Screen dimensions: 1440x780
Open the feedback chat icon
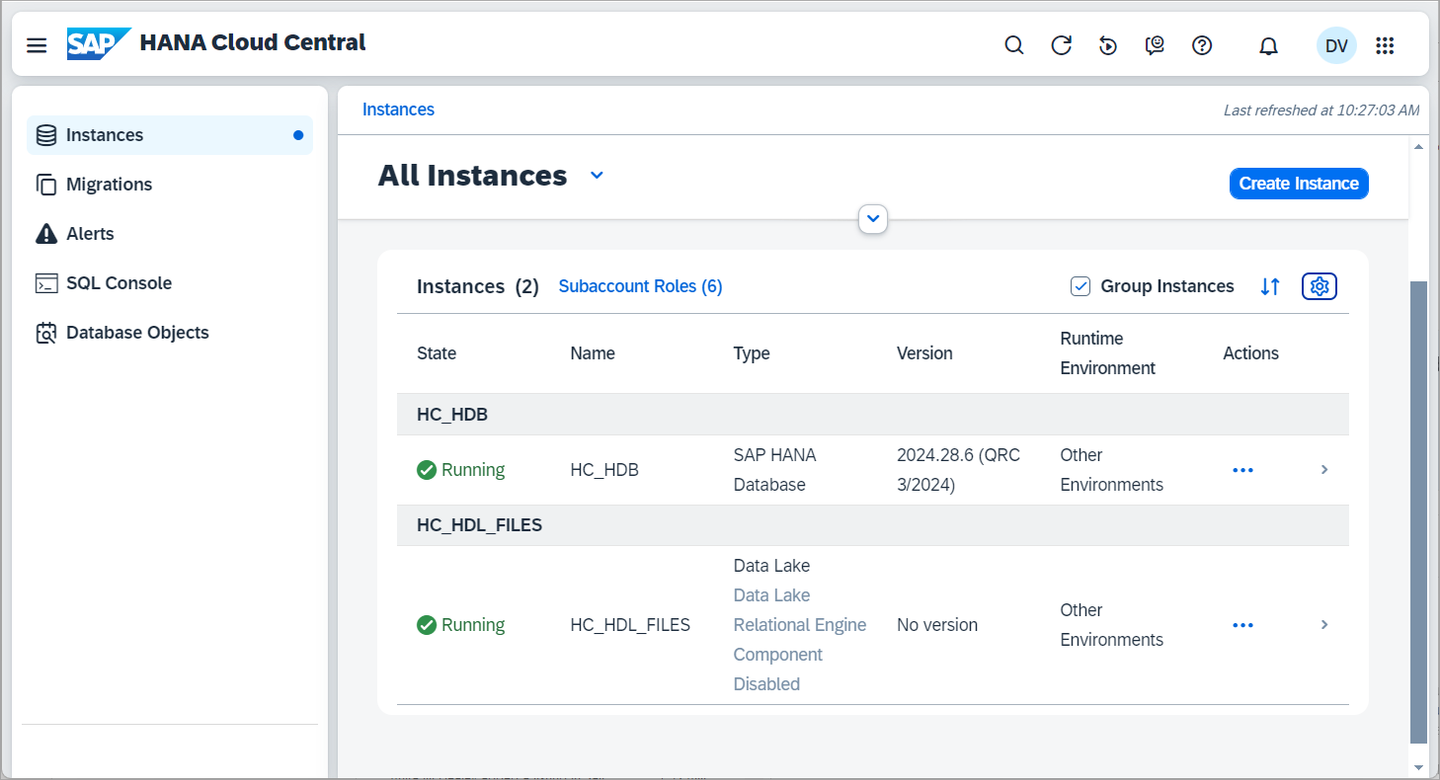click(1155, 45)
